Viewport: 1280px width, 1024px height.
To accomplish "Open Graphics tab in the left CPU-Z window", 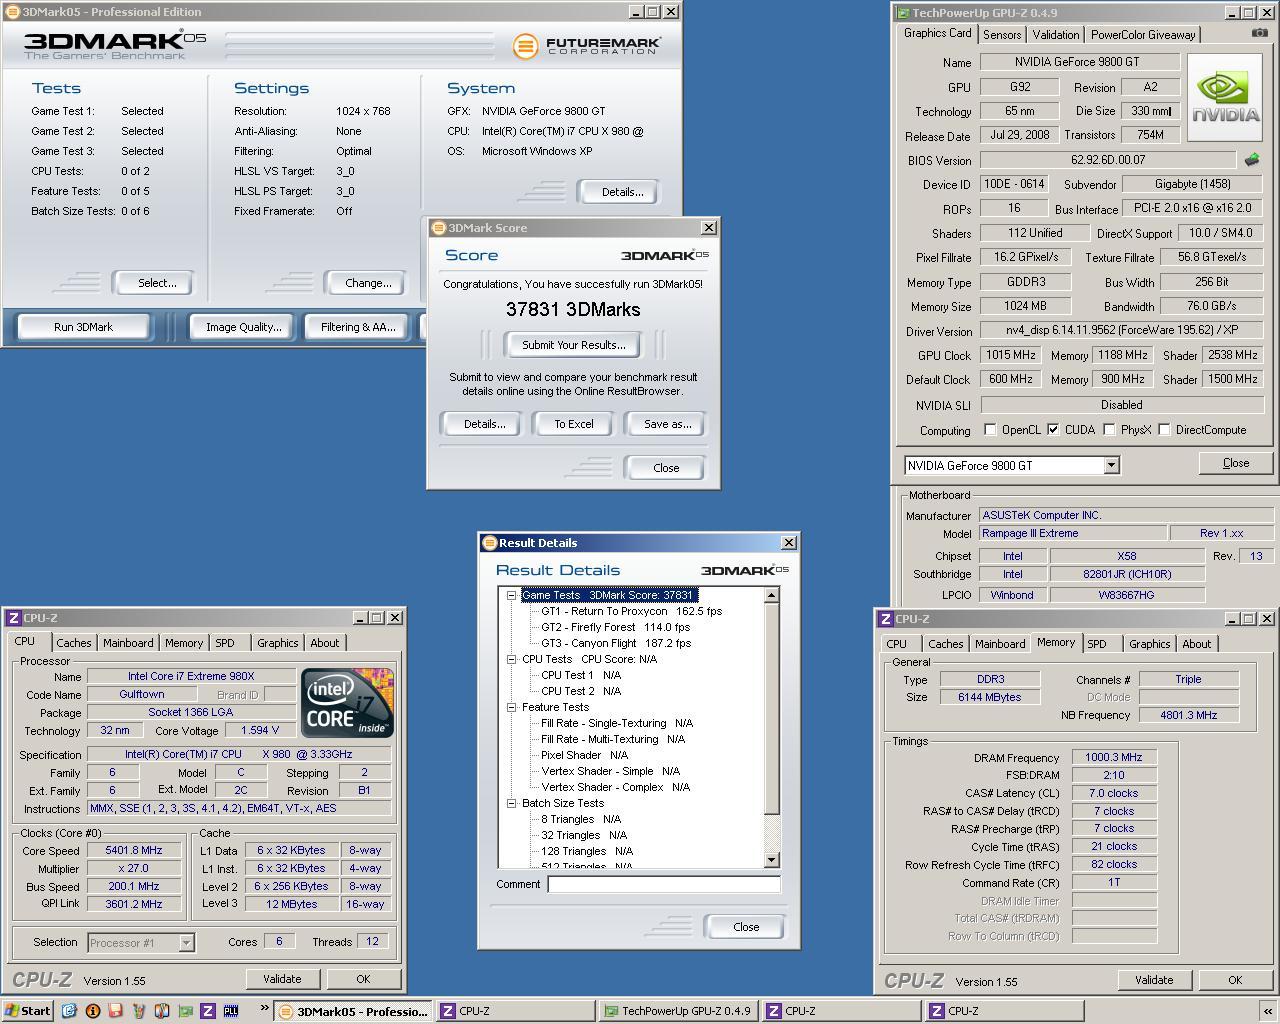I will click(277, 643).
